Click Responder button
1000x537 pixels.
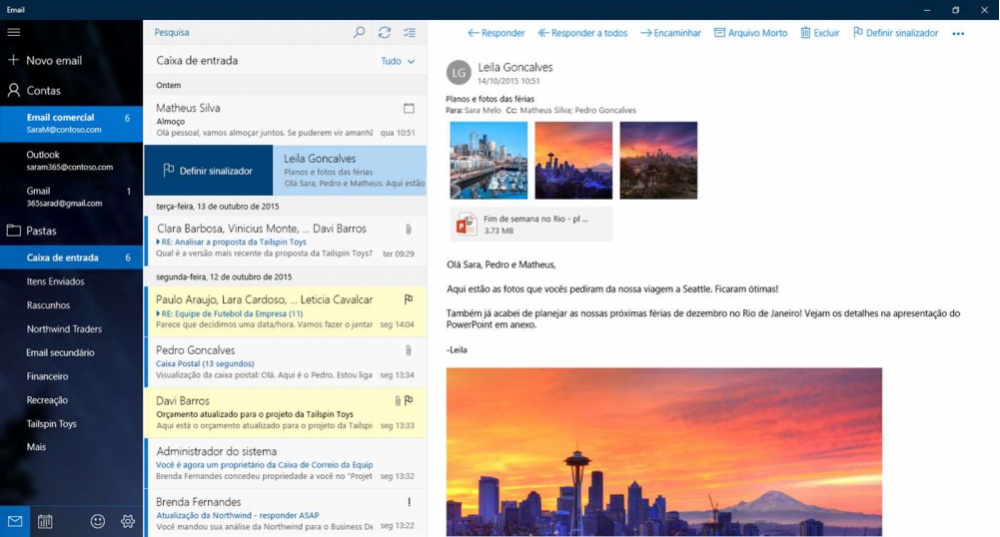pos(496,33)
